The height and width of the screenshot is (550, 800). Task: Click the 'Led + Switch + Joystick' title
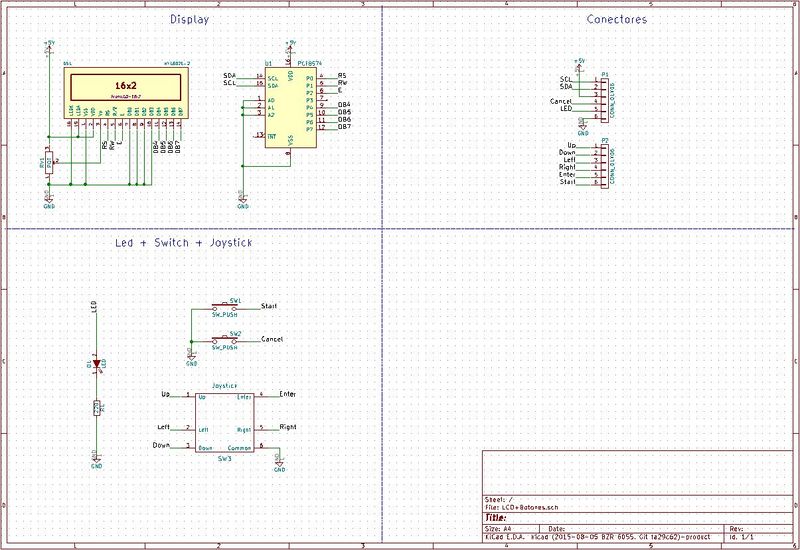tap(184, 243)
